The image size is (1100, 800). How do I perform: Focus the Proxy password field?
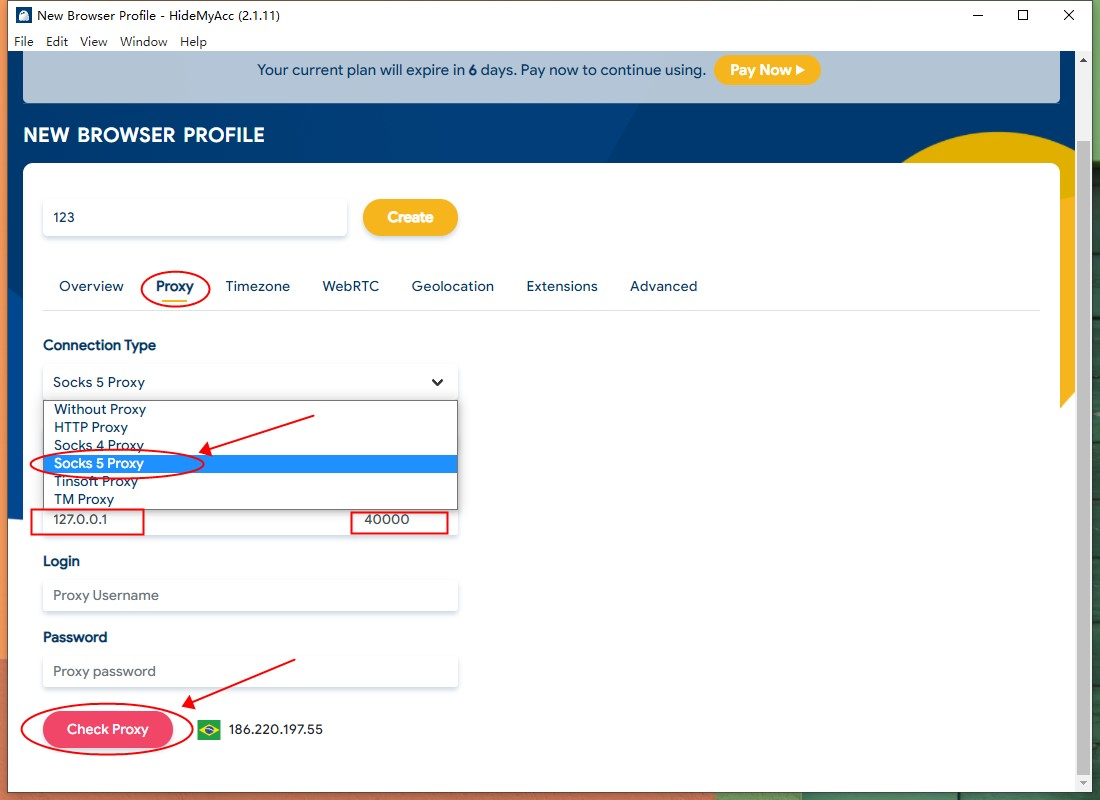click(250, 672)
